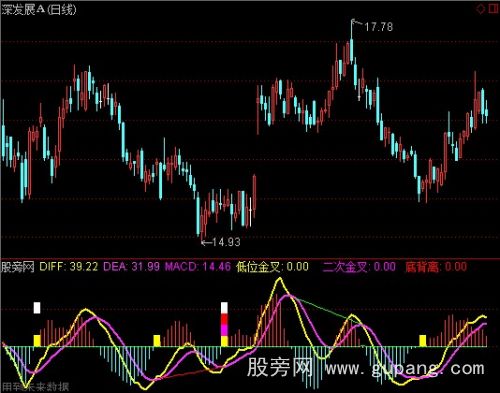Select the DEA: 31.99 value

(x=131, y=267)
